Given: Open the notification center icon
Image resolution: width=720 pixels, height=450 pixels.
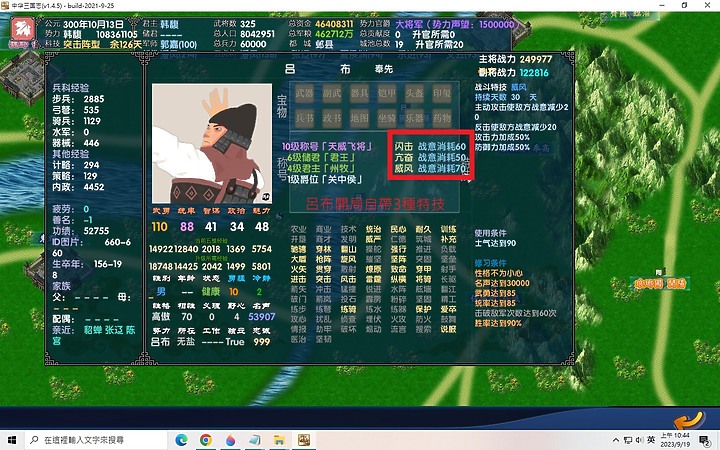Looking at the screenshot, I should tap(704, 440).
